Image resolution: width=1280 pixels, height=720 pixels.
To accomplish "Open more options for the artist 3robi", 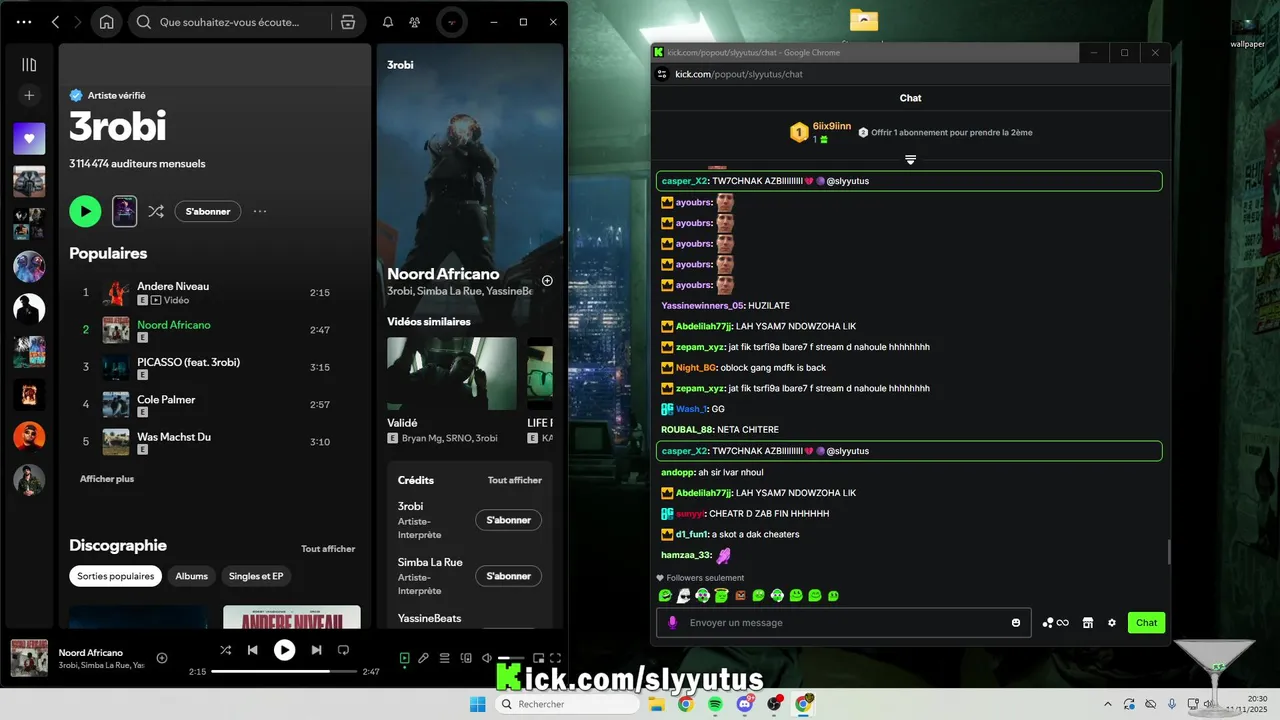I will 260,211.
